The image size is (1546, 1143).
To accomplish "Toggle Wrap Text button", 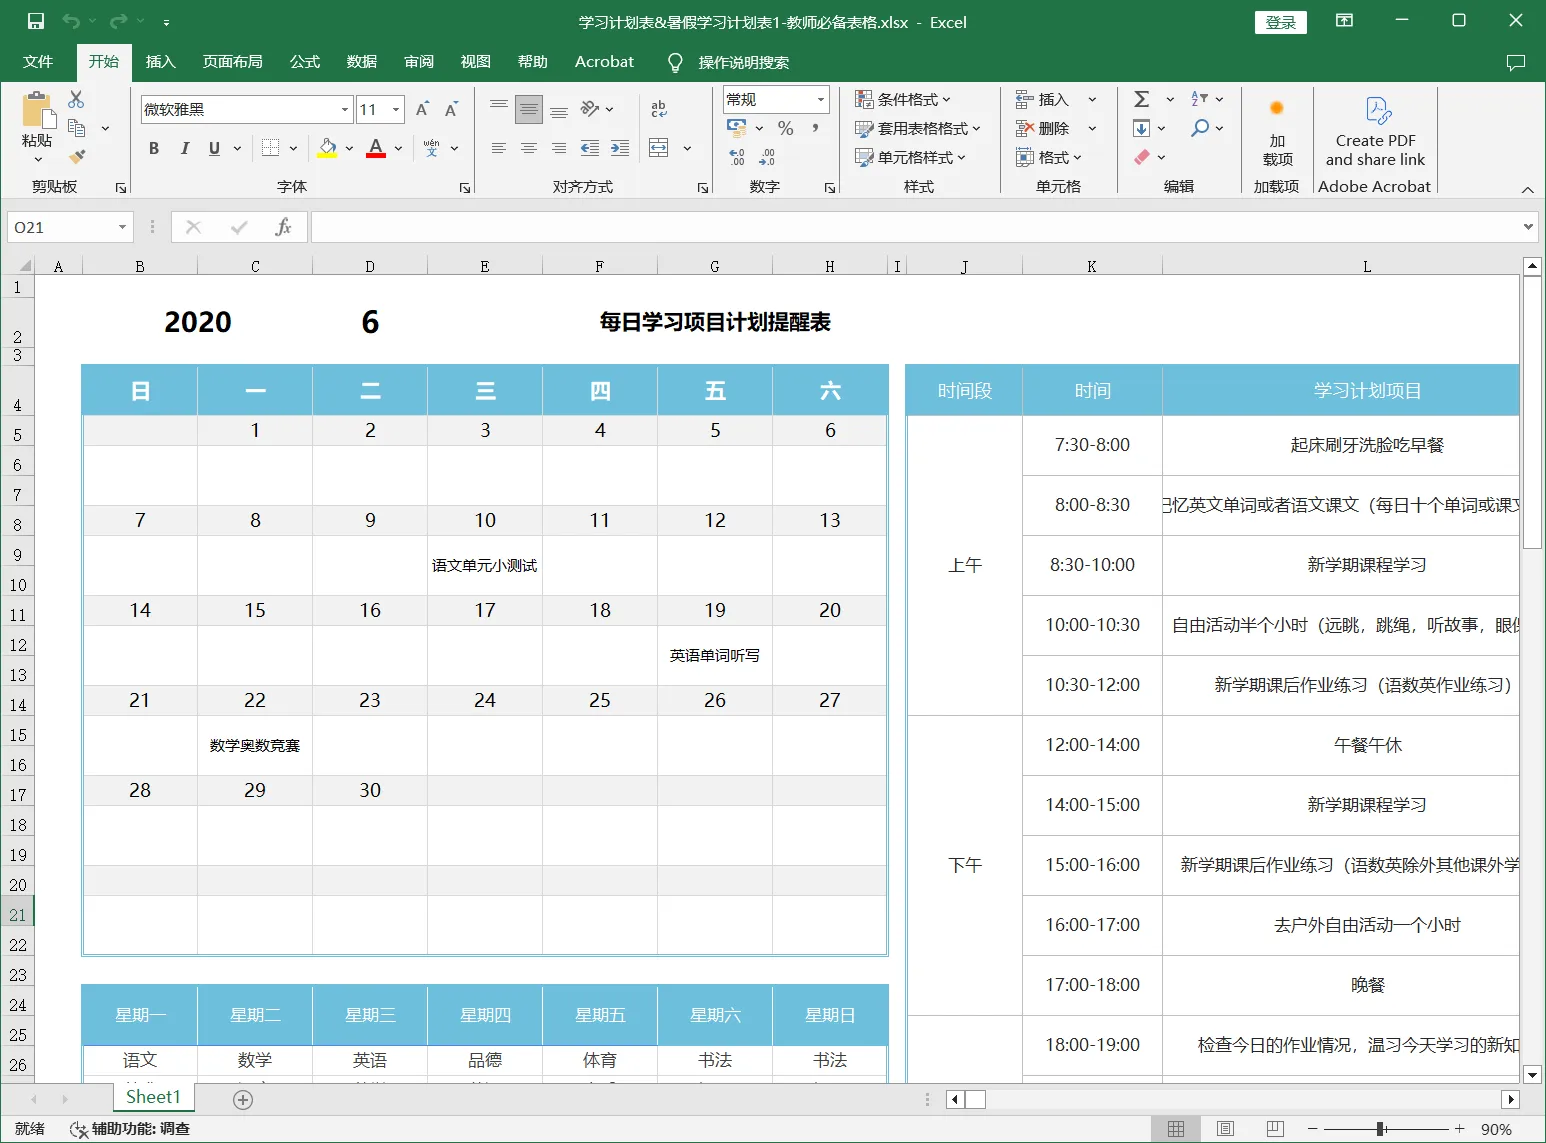I will [x=659, y=109].
